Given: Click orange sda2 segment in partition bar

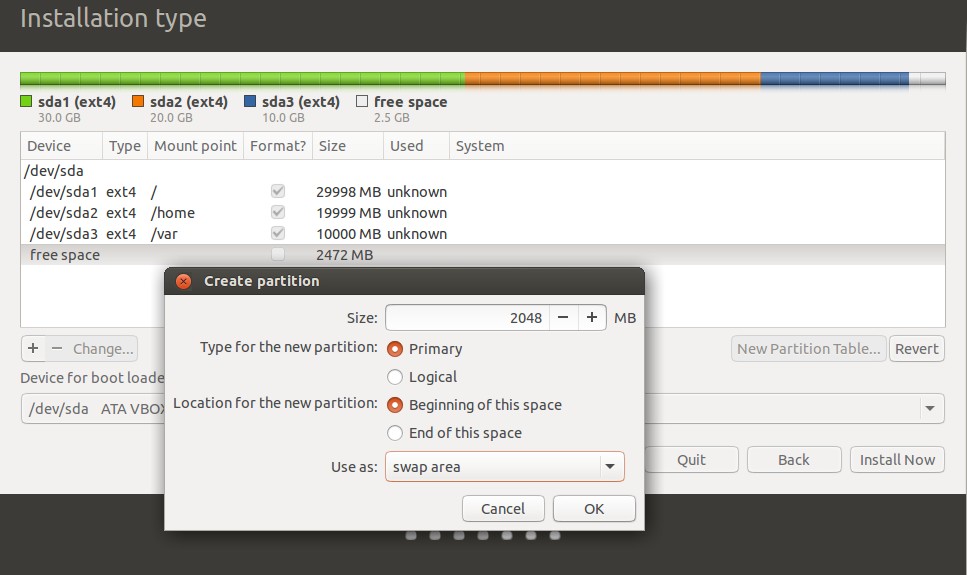Looking at the screenshot, I should click(x=612, y=78).
